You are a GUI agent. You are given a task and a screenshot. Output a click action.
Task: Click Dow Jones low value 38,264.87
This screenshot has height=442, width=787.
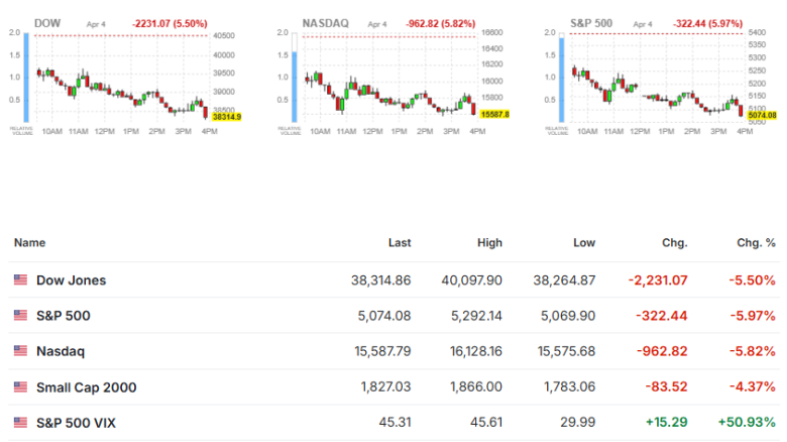coord(564,280)
